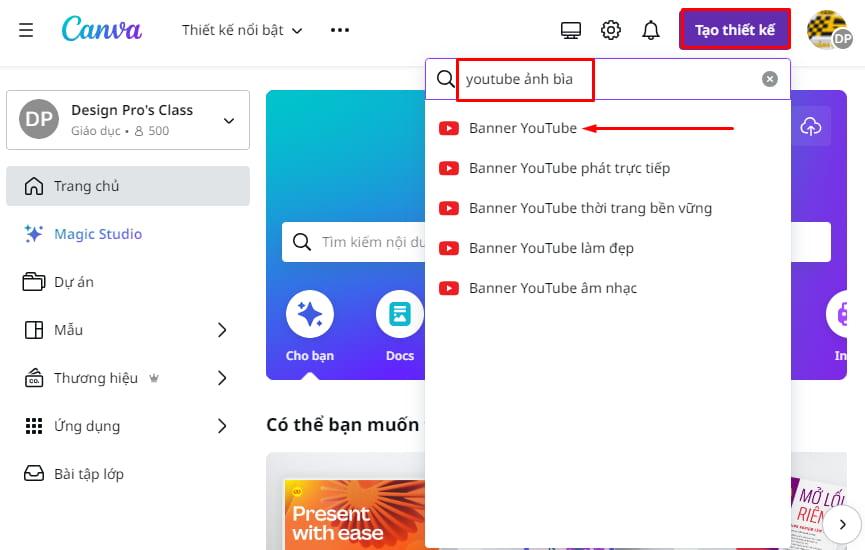Select Banner YouTube thời trang bền vững
Screen dimensions: 865x550
607,208
